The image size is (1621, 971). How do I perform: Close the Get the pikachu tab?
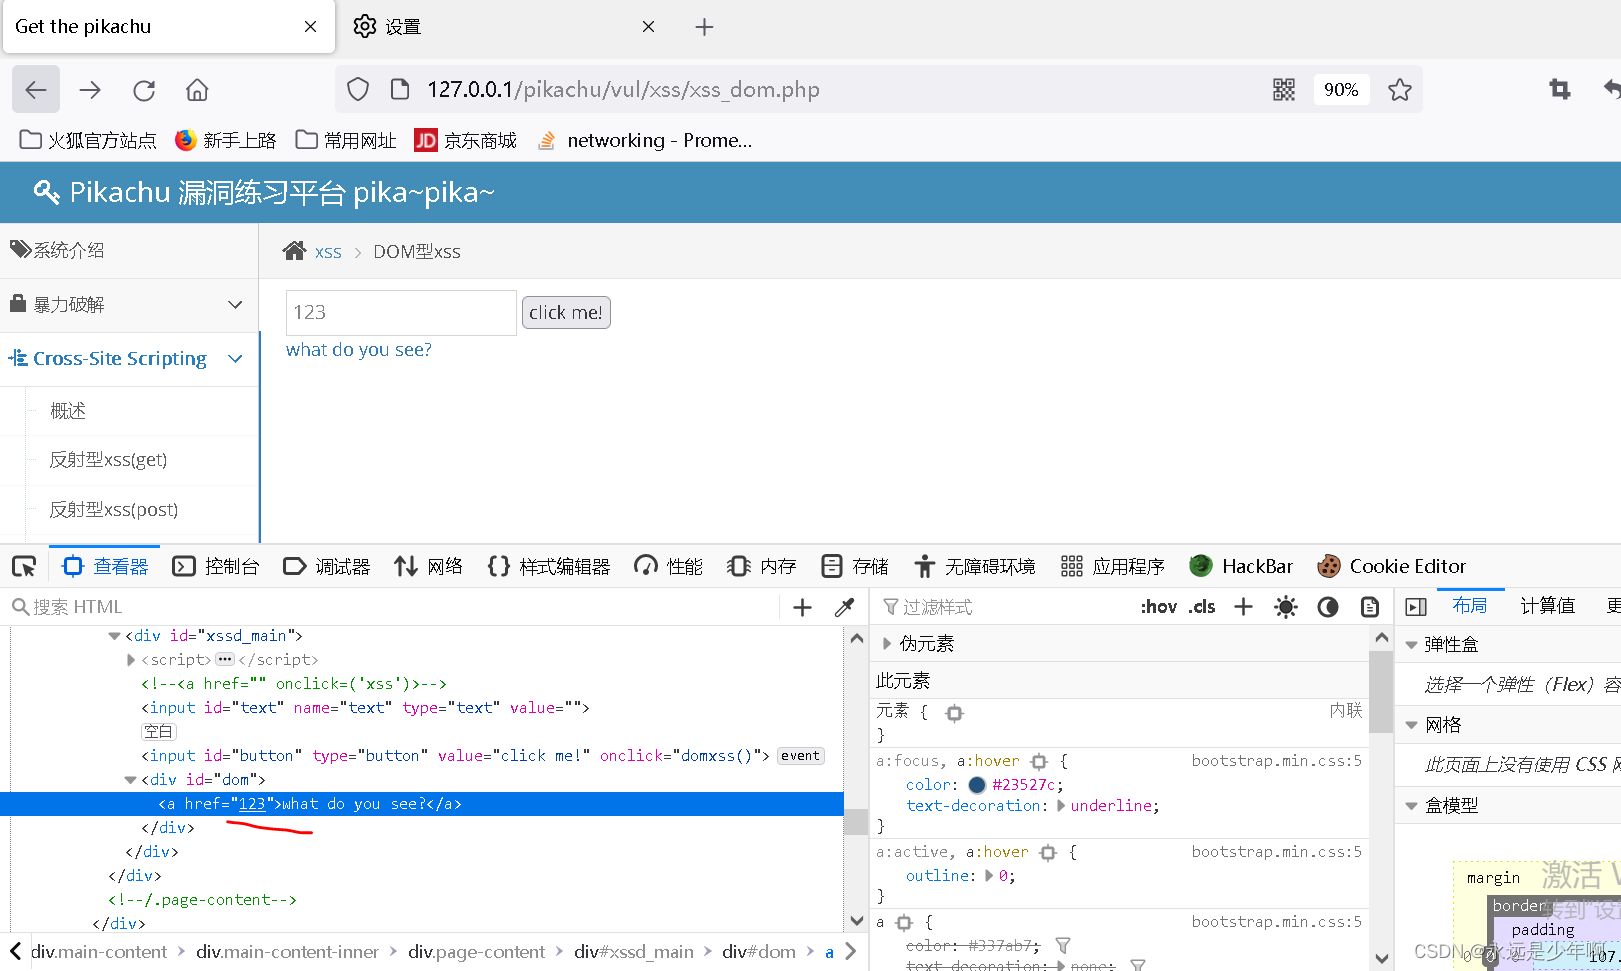(311, 27)
